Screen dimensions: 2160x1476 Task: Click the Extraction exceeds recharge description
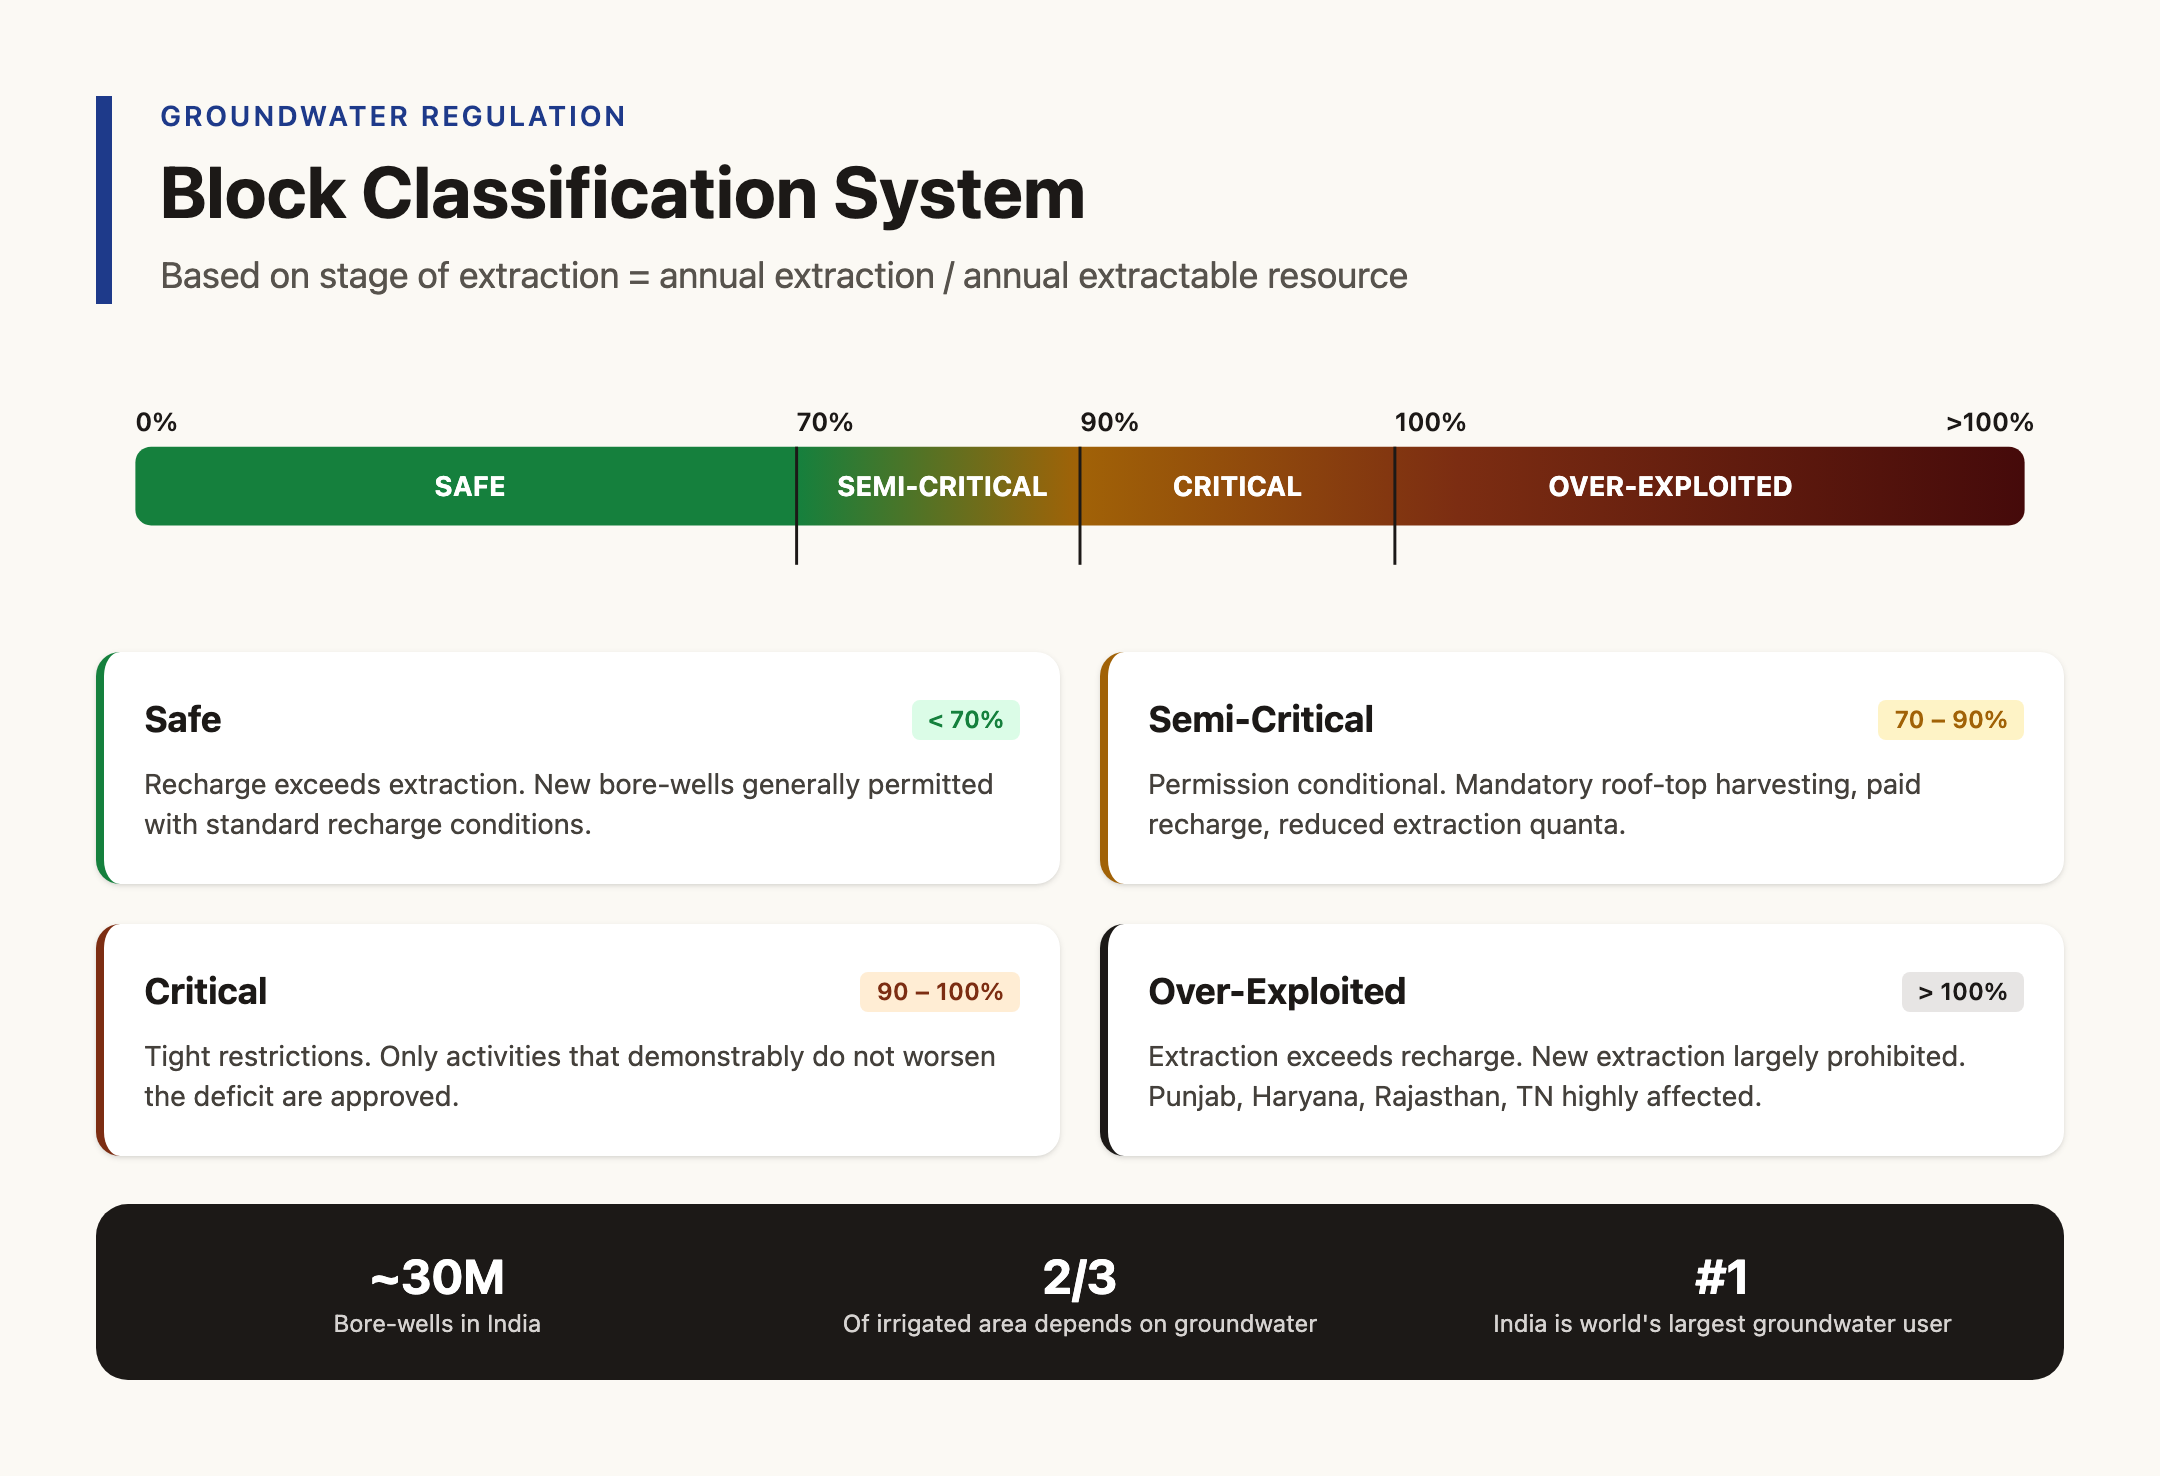click(1557, 1076)
